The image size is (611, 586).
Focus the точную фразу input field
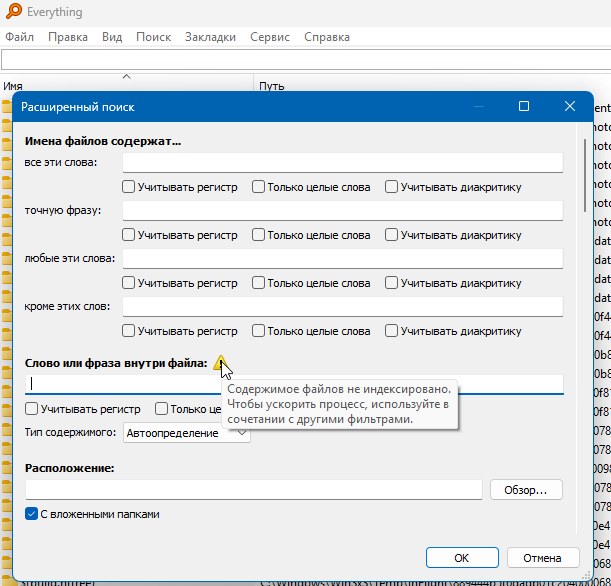point(343,210)
